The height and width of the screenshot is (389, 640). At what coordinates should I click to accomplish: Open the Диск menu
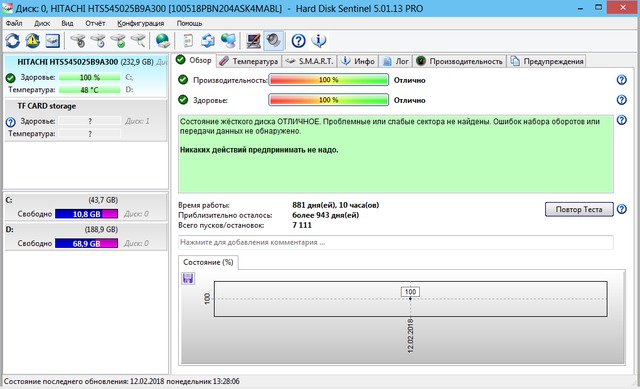(42, 23)
